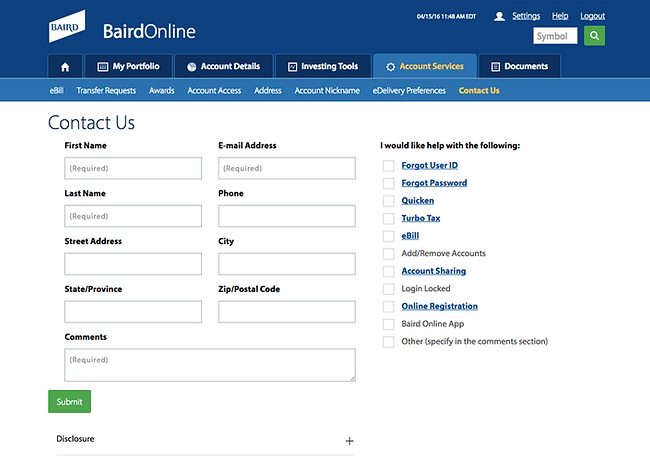Click into the First Name field
This screenshot has width=650, height=459.
133,168
